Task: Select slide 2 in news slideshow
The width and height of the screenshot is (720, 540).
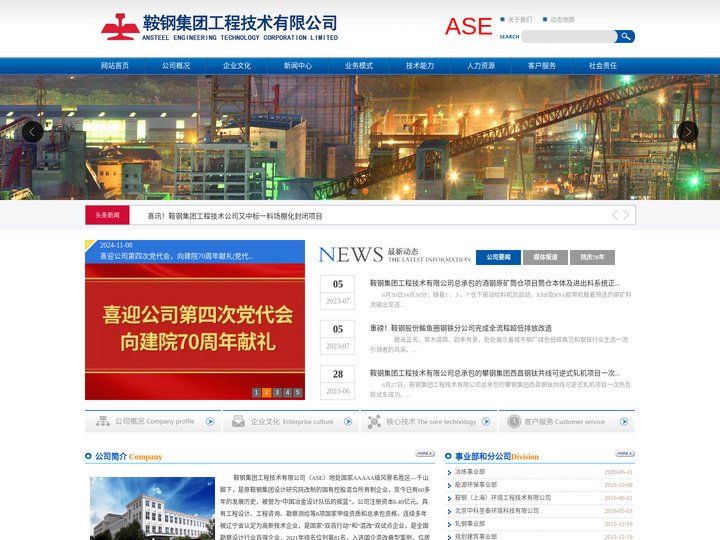Action: [x=266, y=392]
